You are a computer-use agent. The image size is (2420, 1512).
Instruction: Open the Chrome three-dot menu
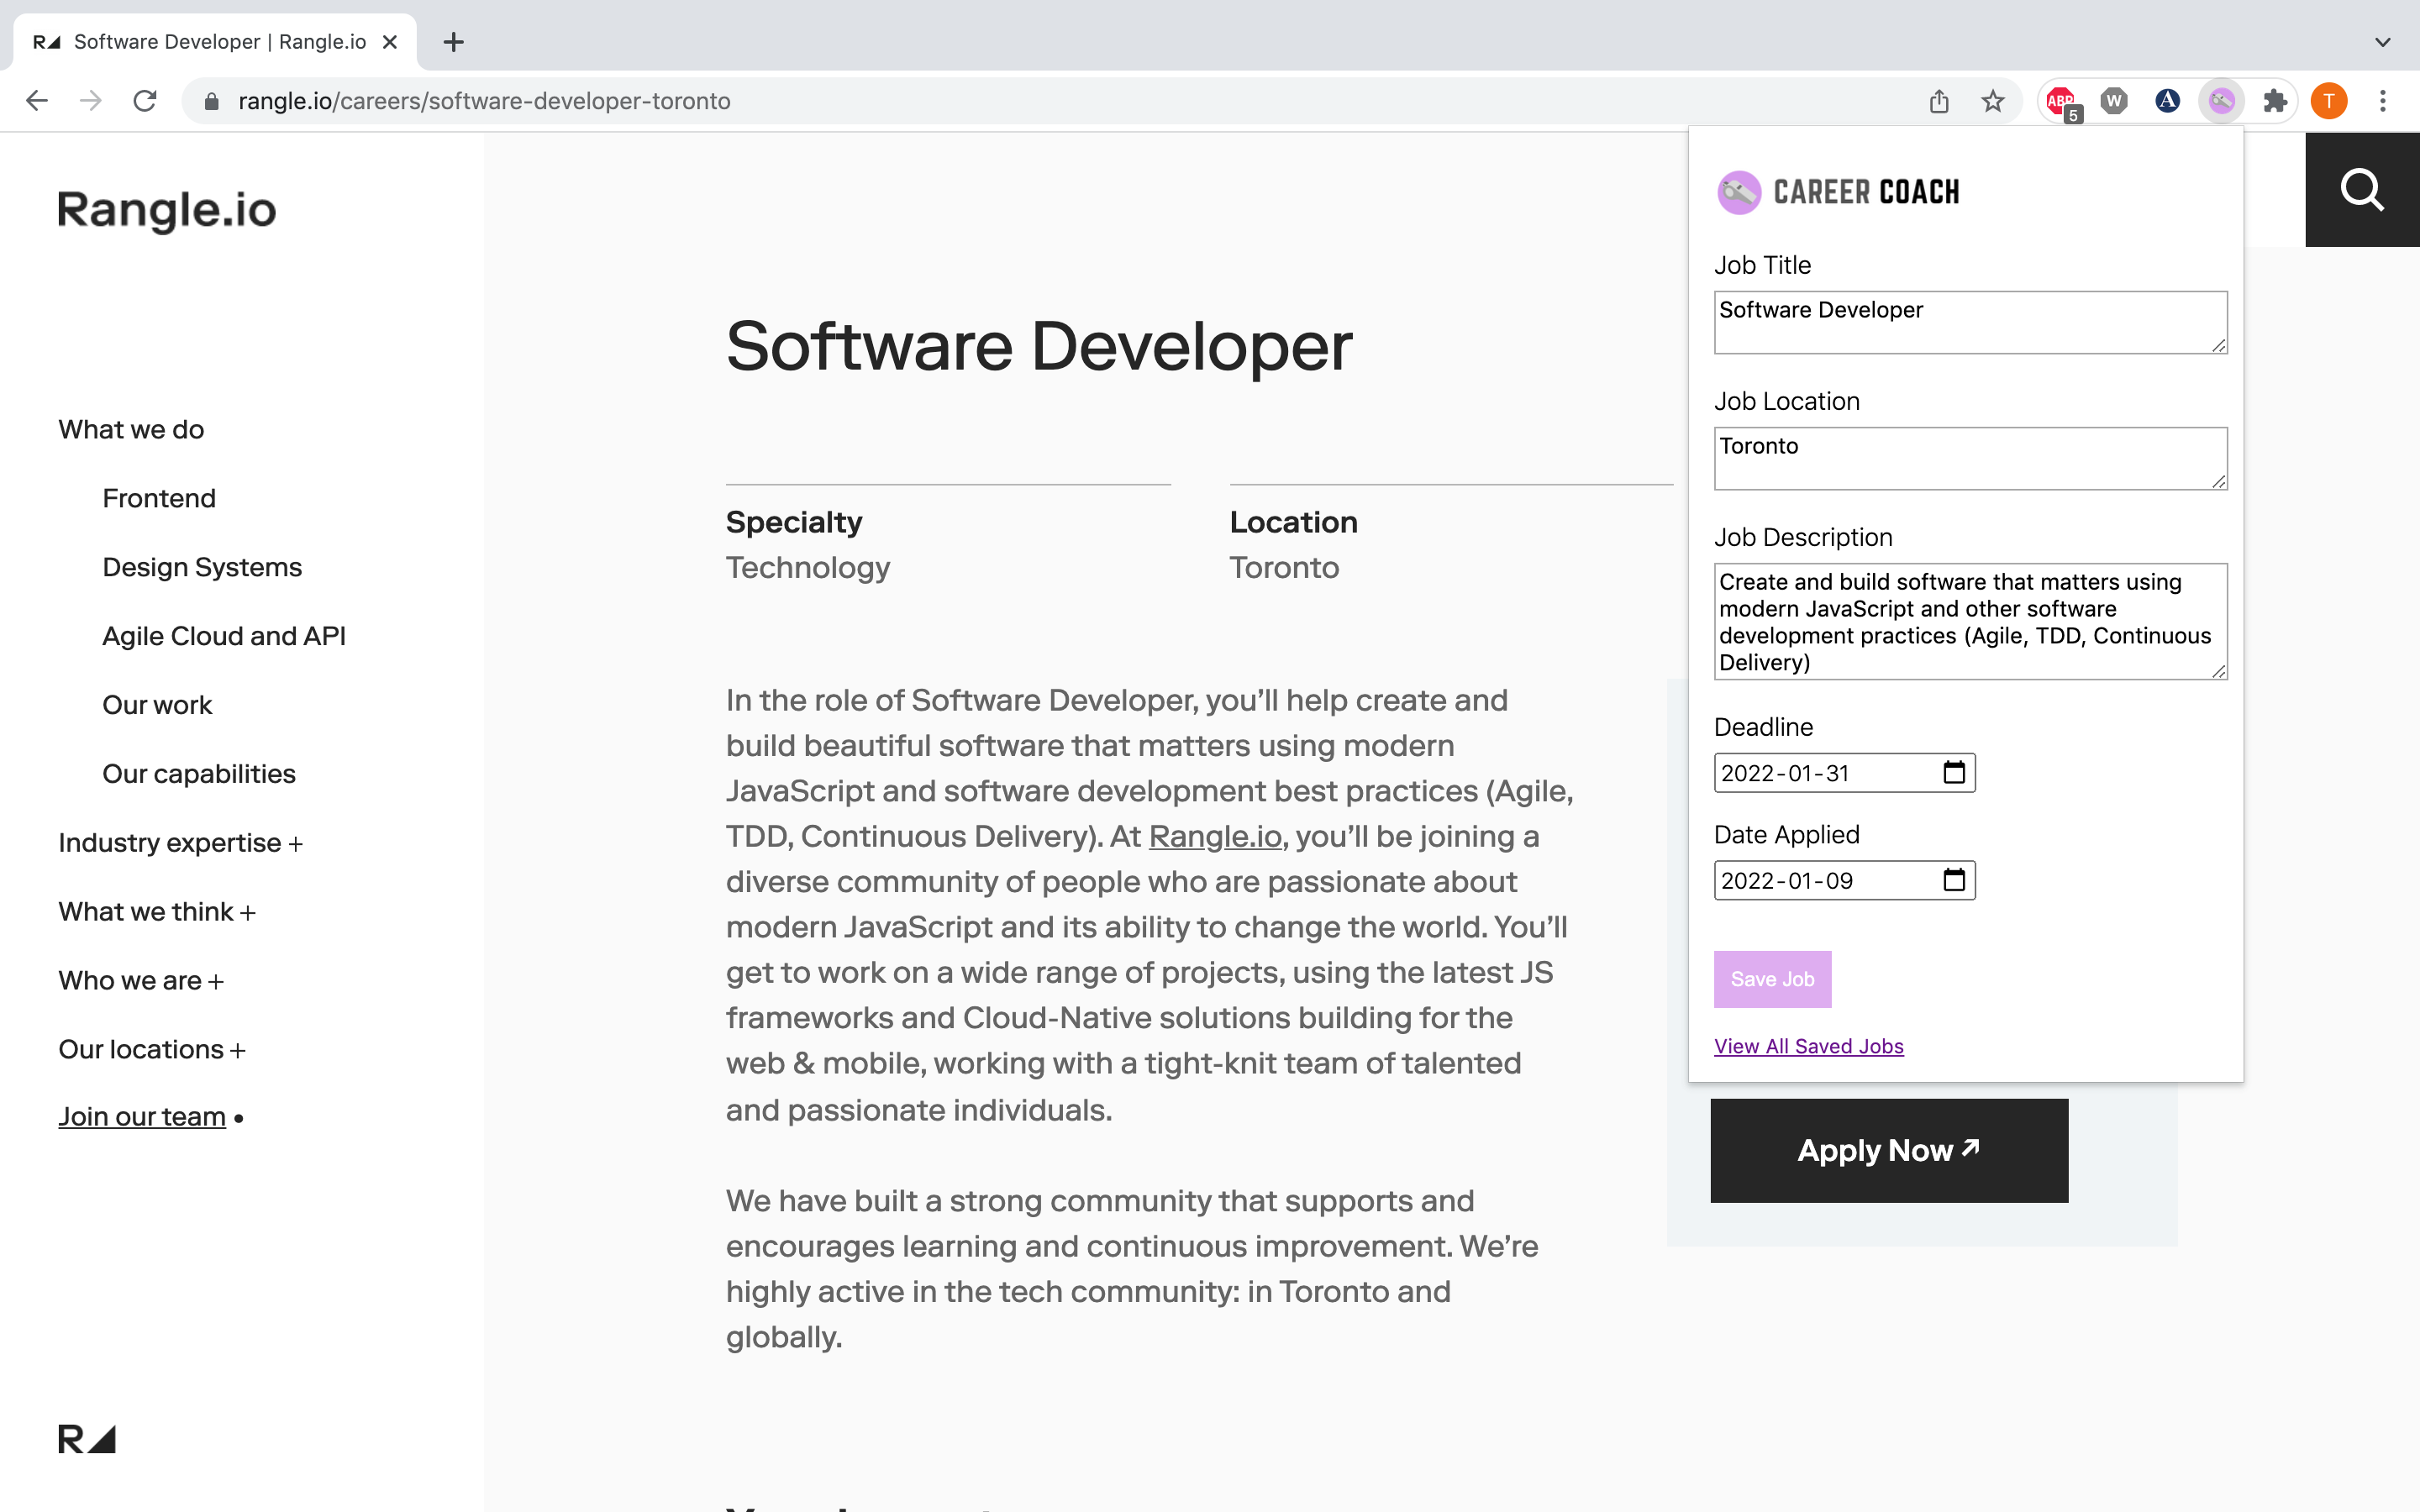click(2383, 100)
